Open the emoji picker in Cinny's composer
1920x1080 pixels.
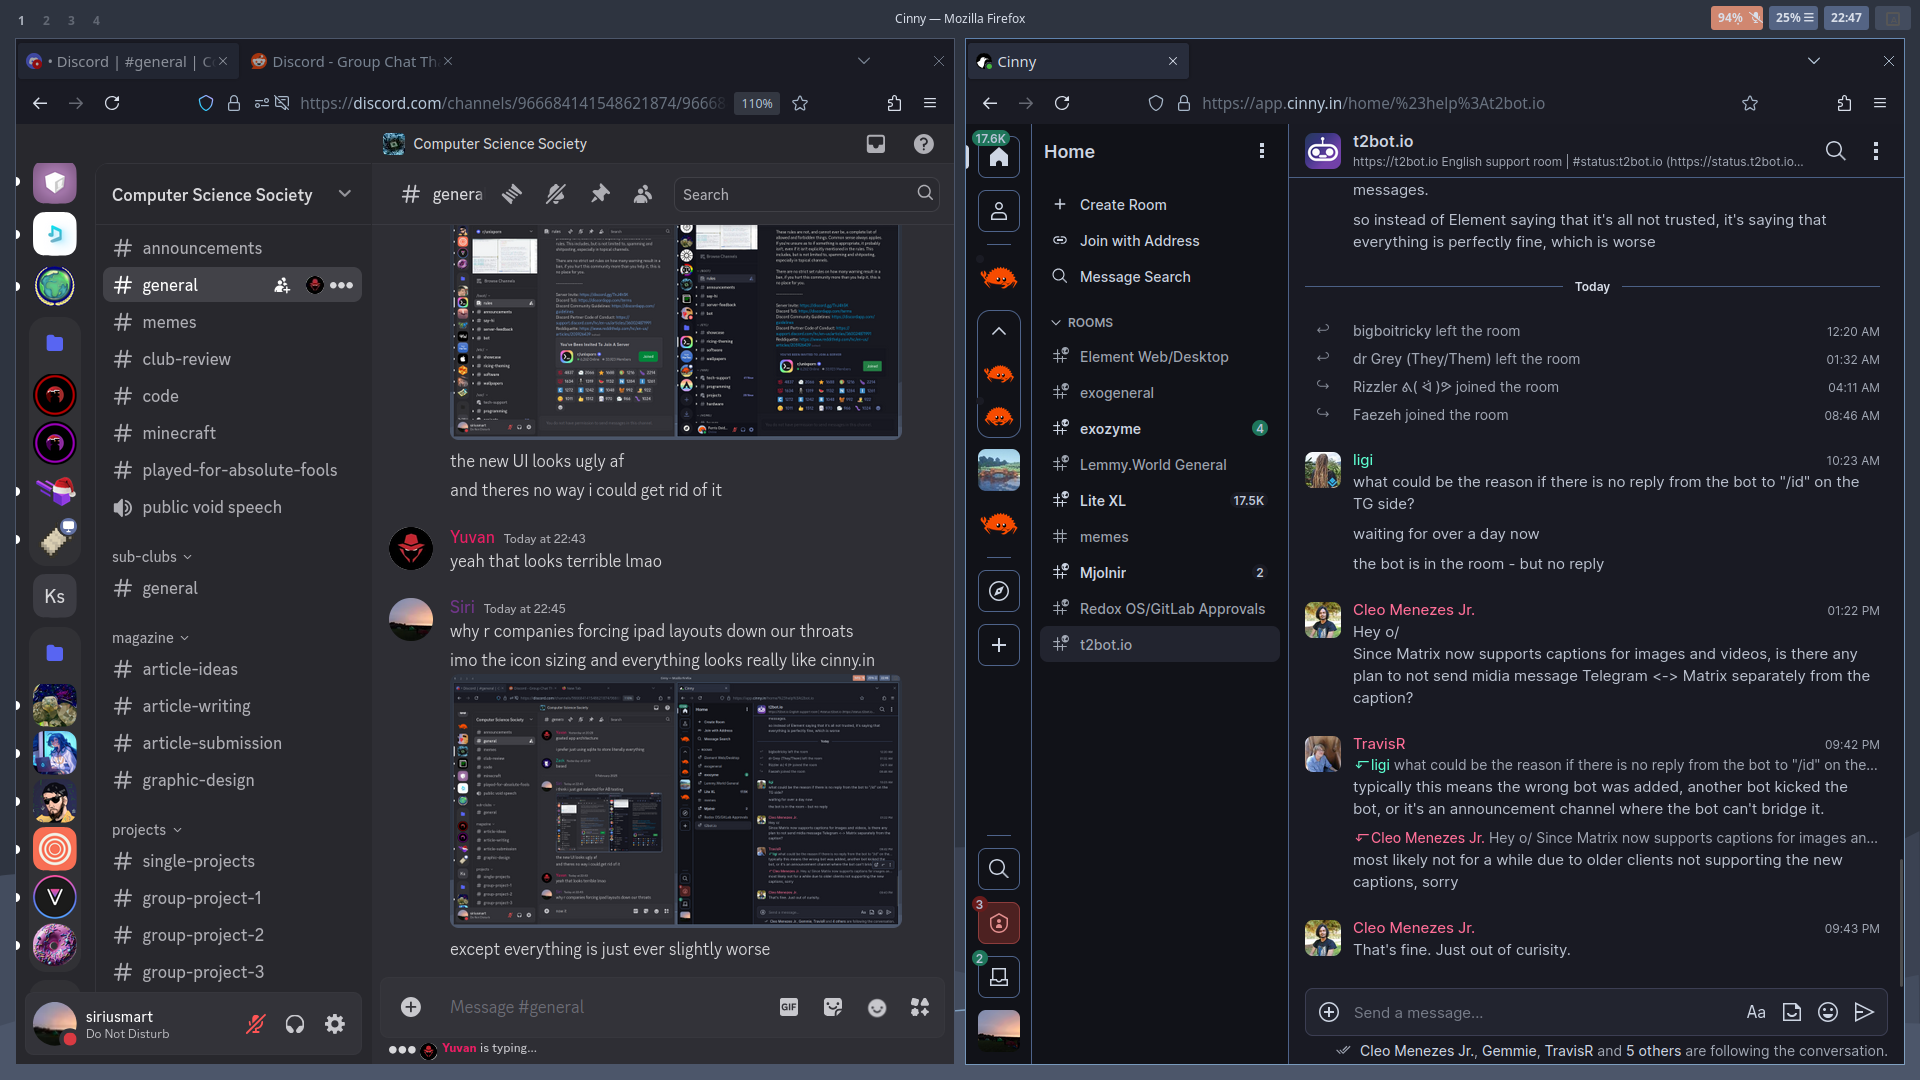(x=1829, y=1012)
